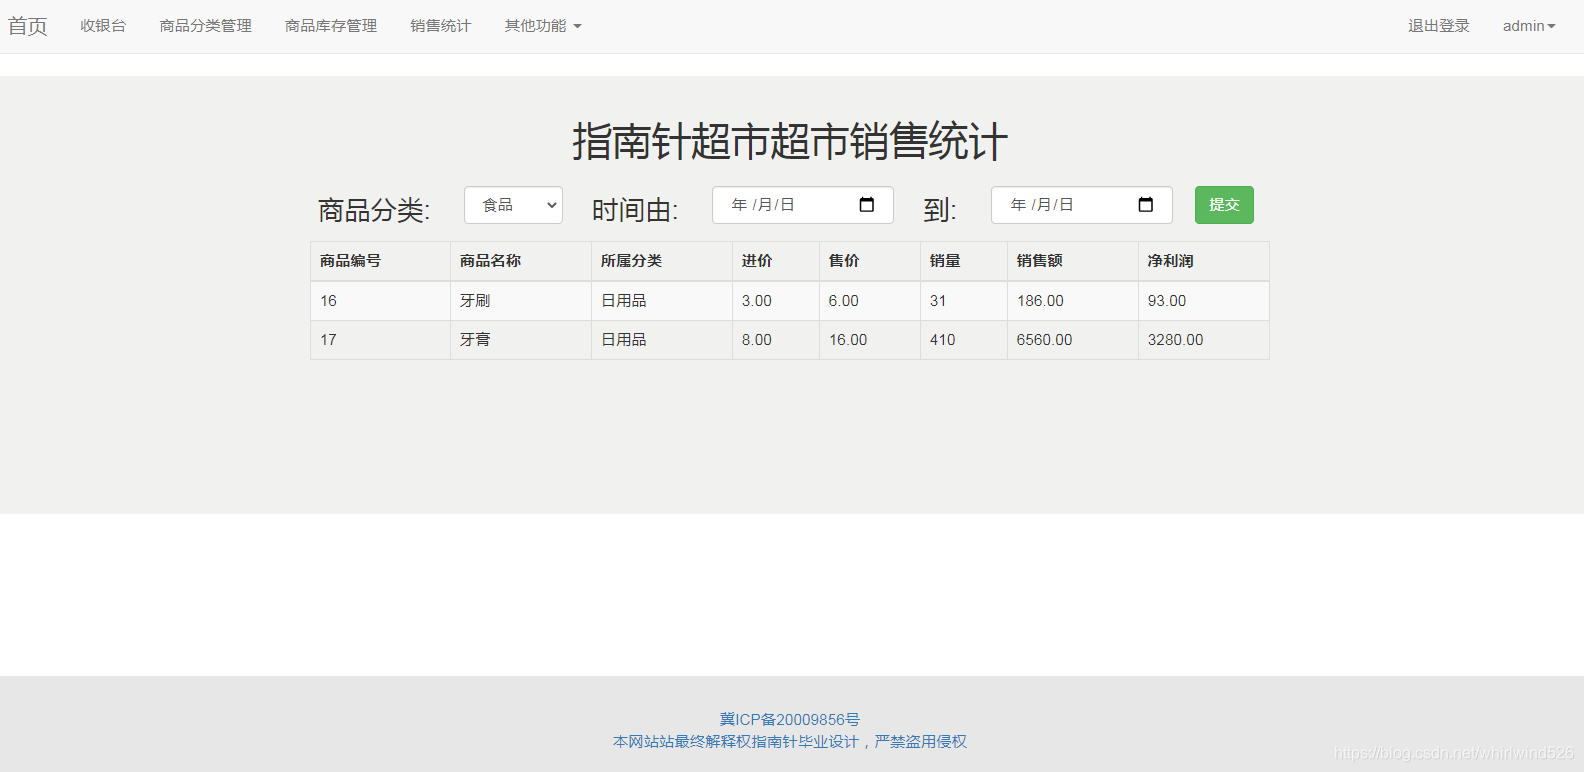Click the 410 sales volume cell

pyautogui.click(x=964, y=340)
